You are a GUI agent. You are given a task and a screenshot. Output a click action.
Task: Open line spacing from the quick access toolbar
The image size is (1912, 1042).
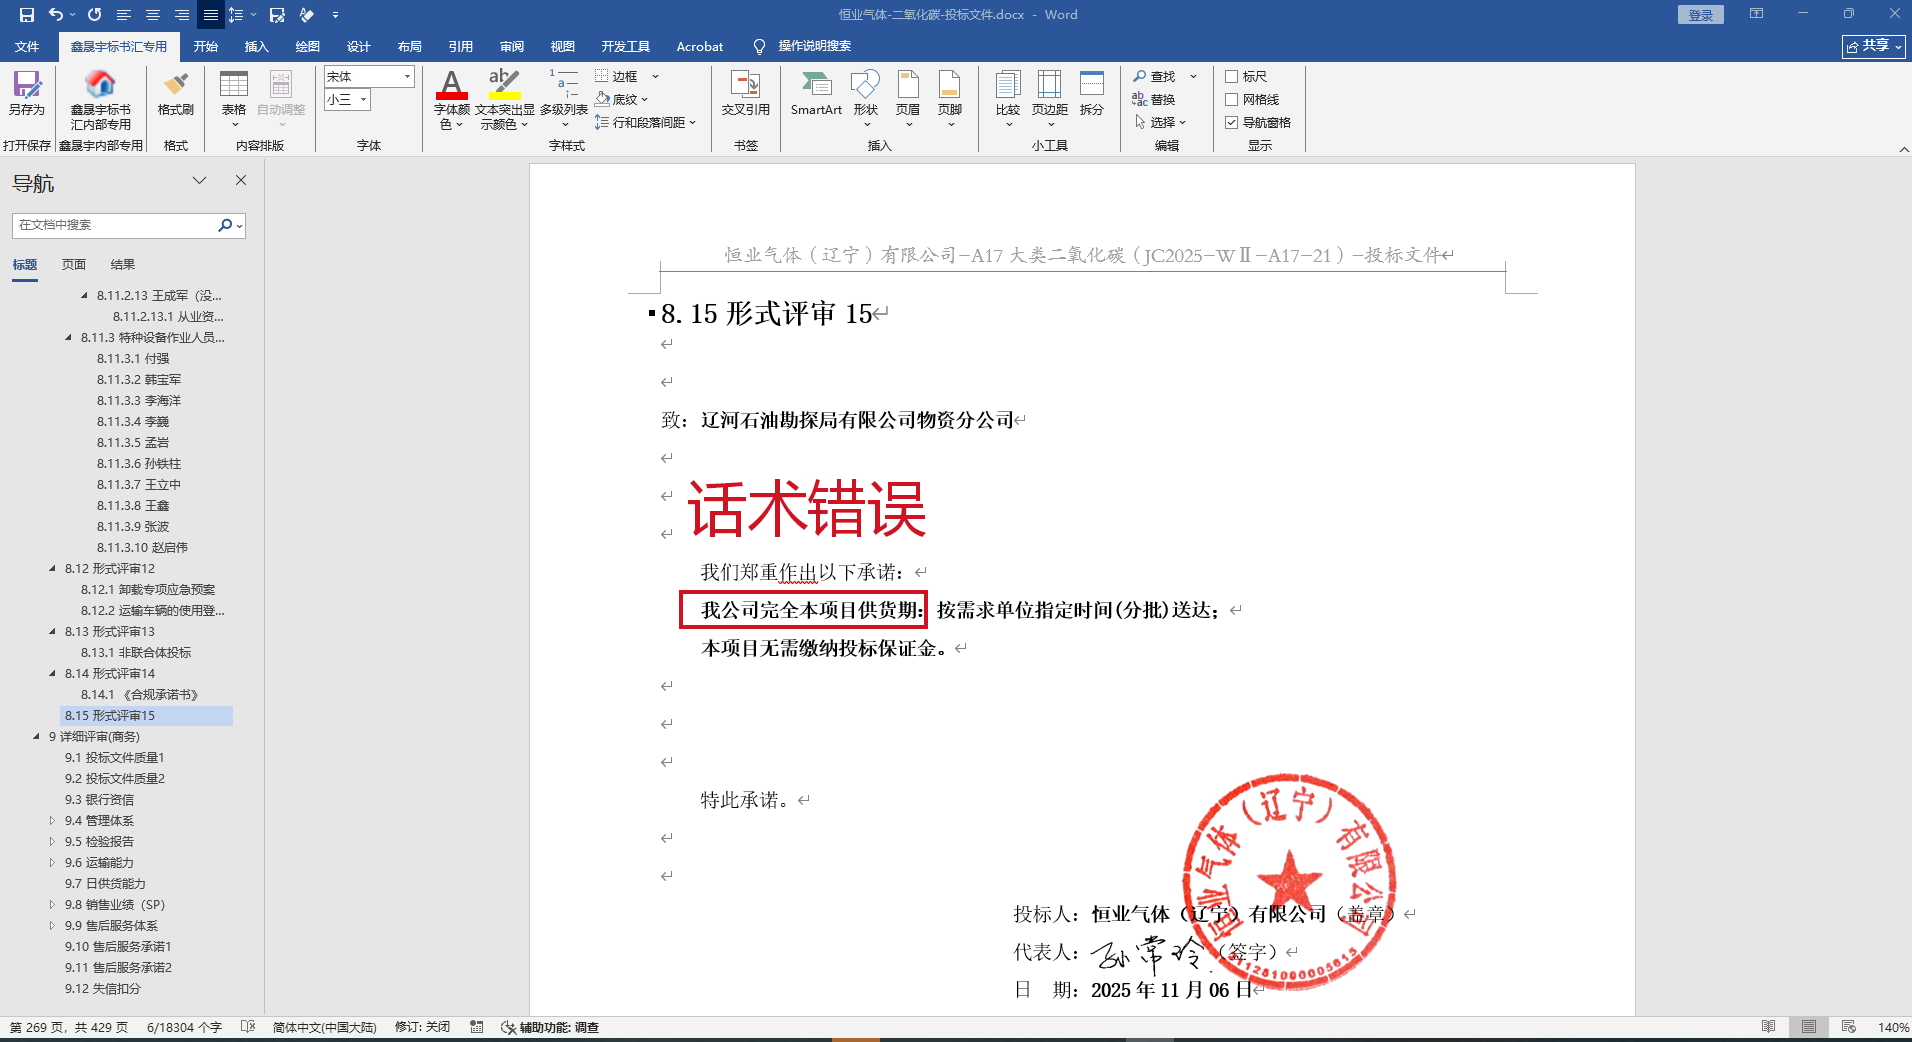pyautogui.click(x=237, y=15)
